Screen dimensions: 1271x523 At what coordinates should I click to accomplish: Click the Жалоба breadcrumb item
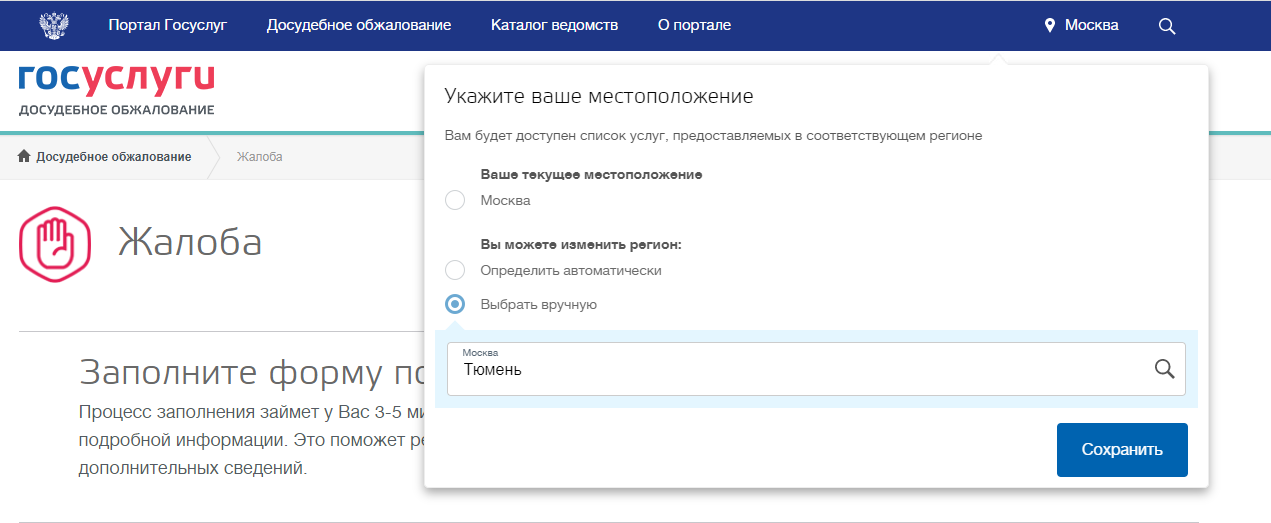pos(259,157)
